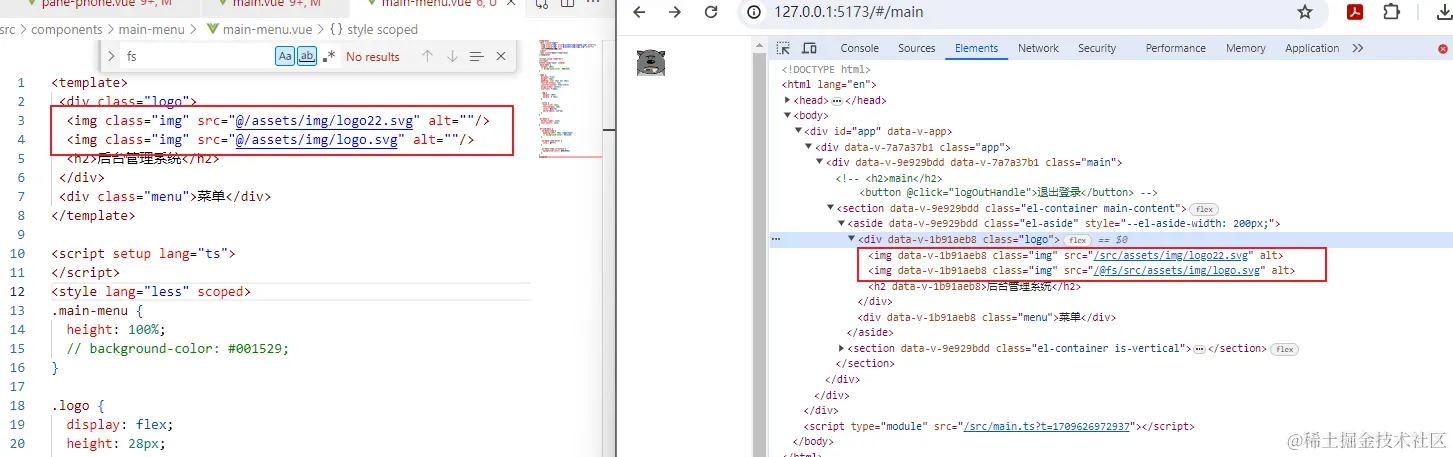Click the red DevTools error indicator
The height and width of the screenshot is (457, 1453).
[x=1443, y=48]
